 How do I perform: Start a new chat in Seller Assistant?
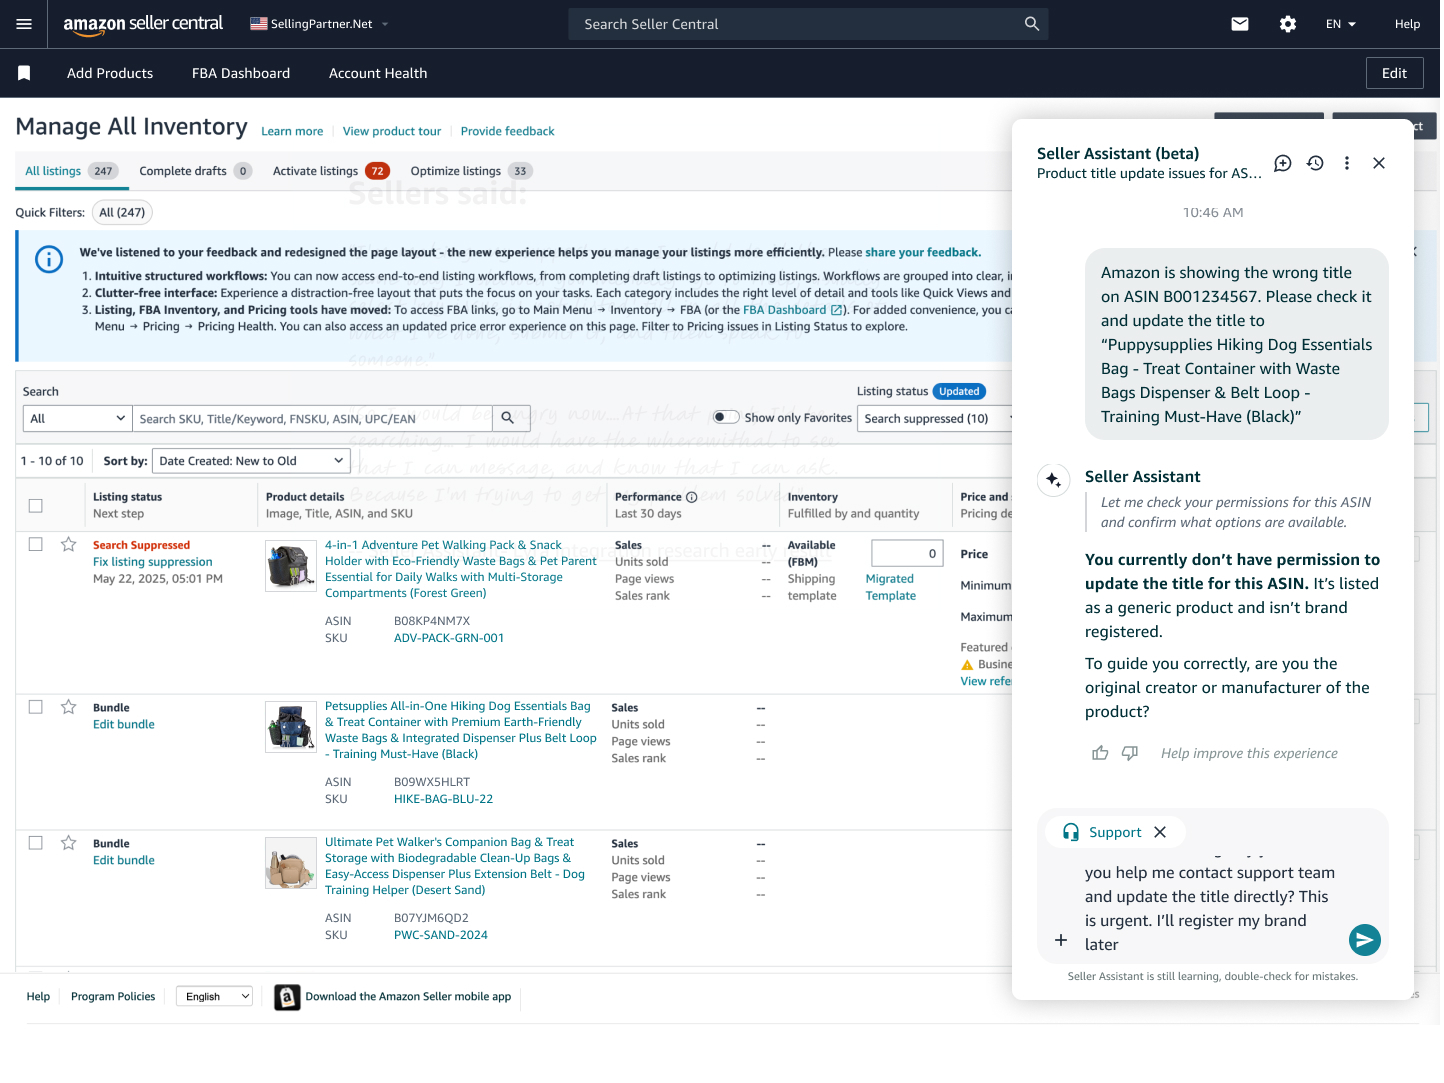coord(1283,163)
